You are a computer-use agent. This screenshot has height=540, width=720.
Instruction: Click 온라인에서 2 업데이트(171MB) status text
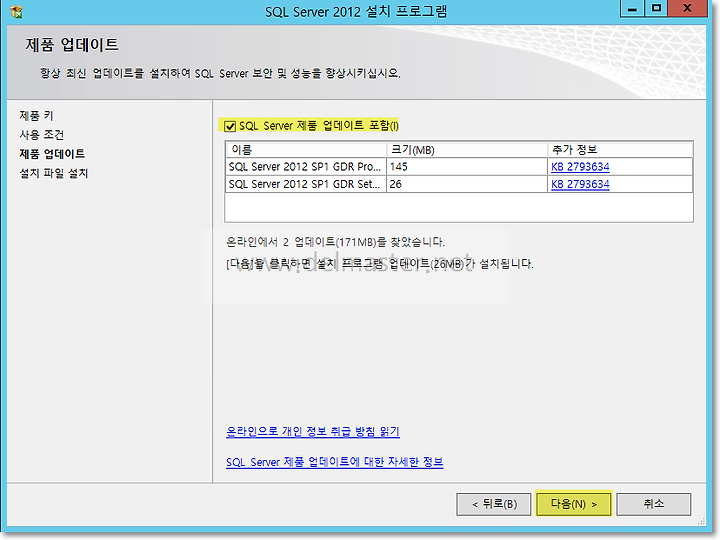336,242
